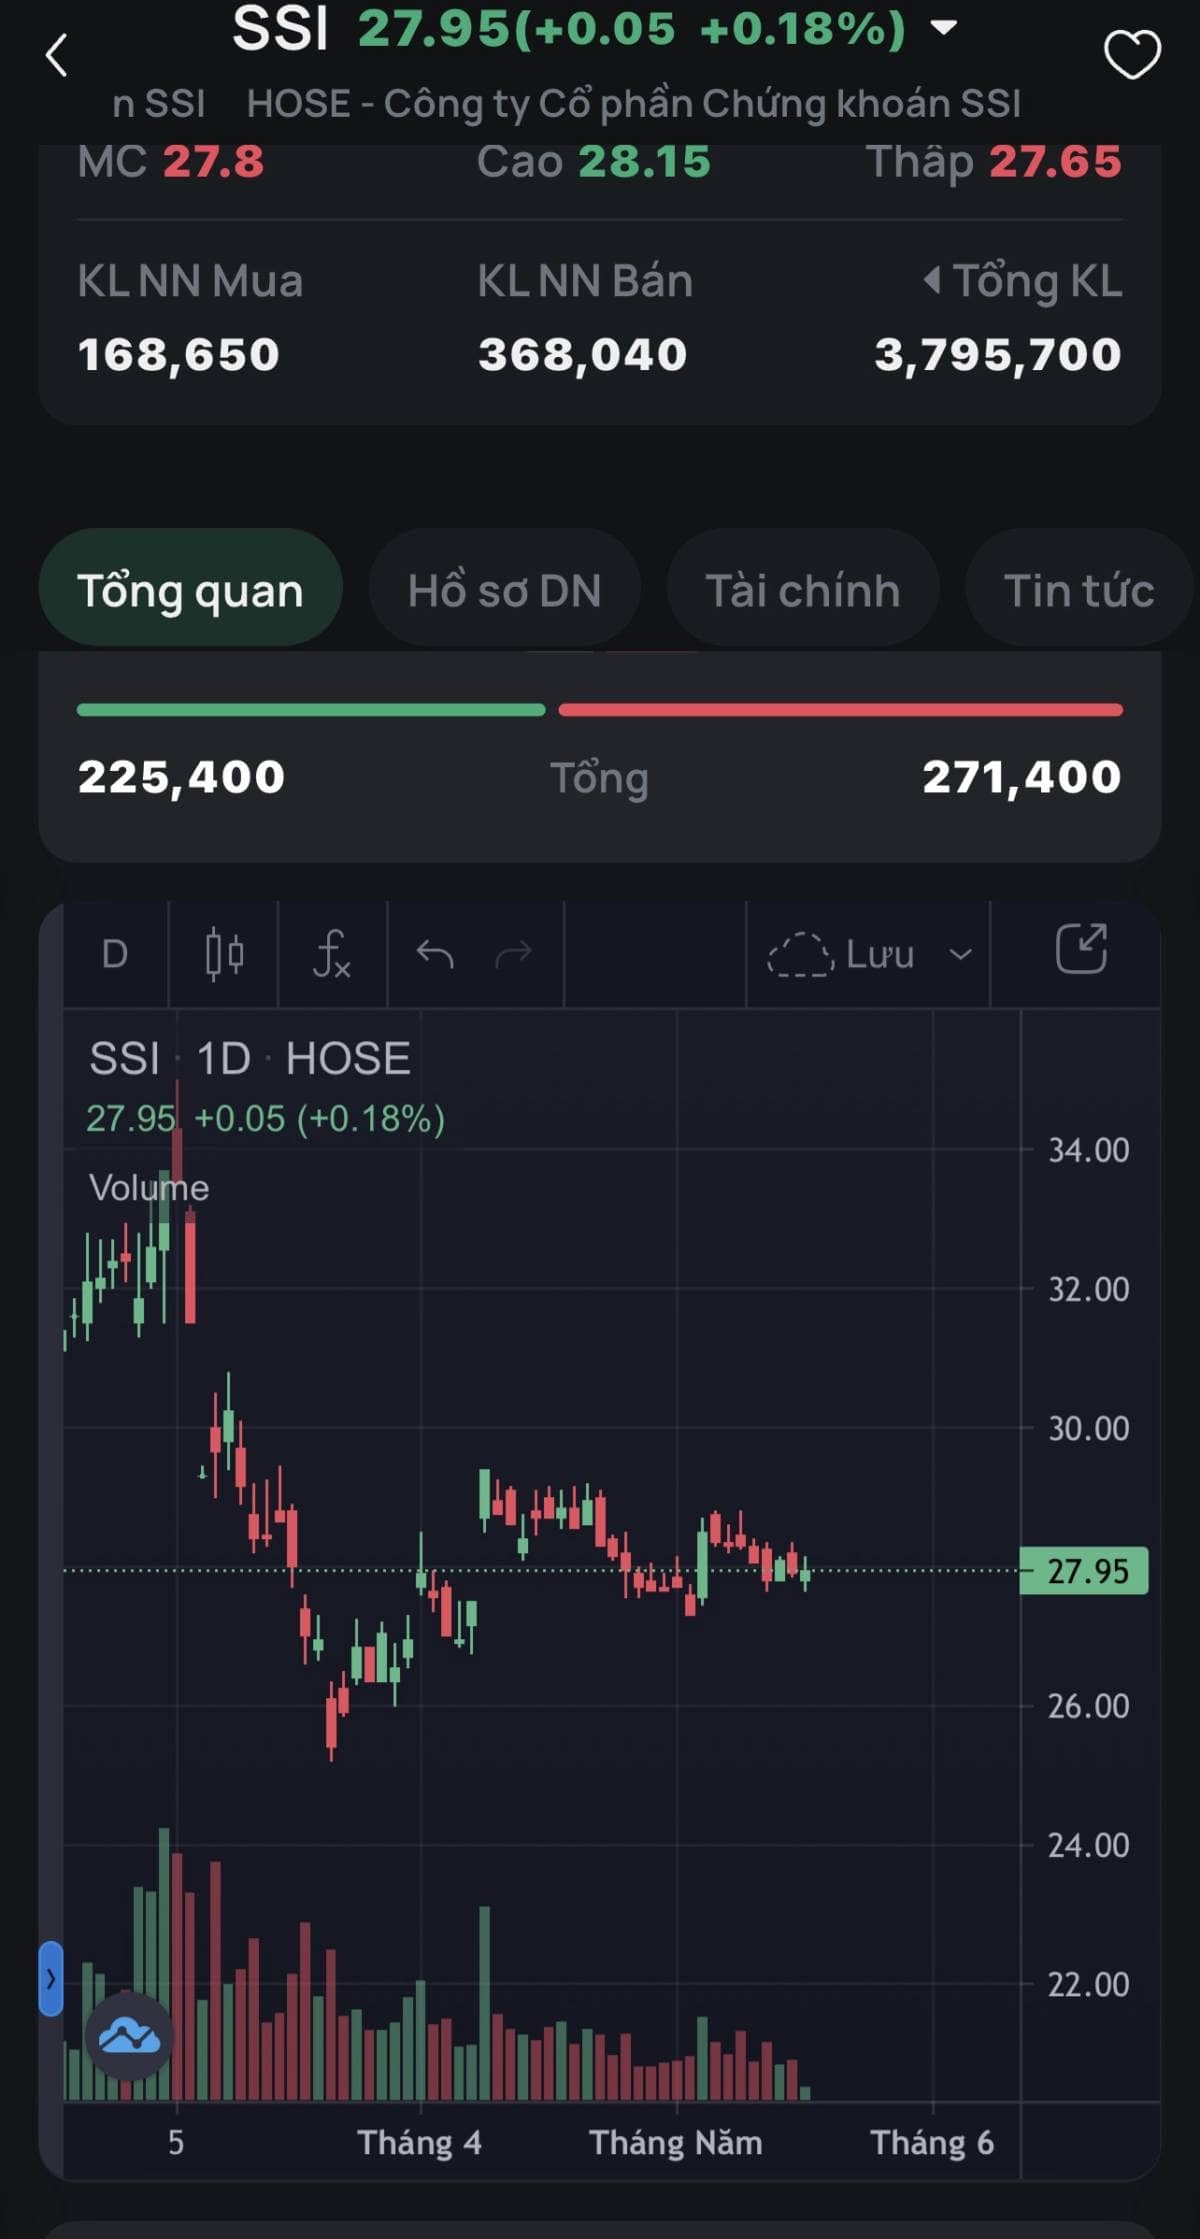
Task: Tap the KL NN Mua value 168,650
Action: [x=179, y=354]
